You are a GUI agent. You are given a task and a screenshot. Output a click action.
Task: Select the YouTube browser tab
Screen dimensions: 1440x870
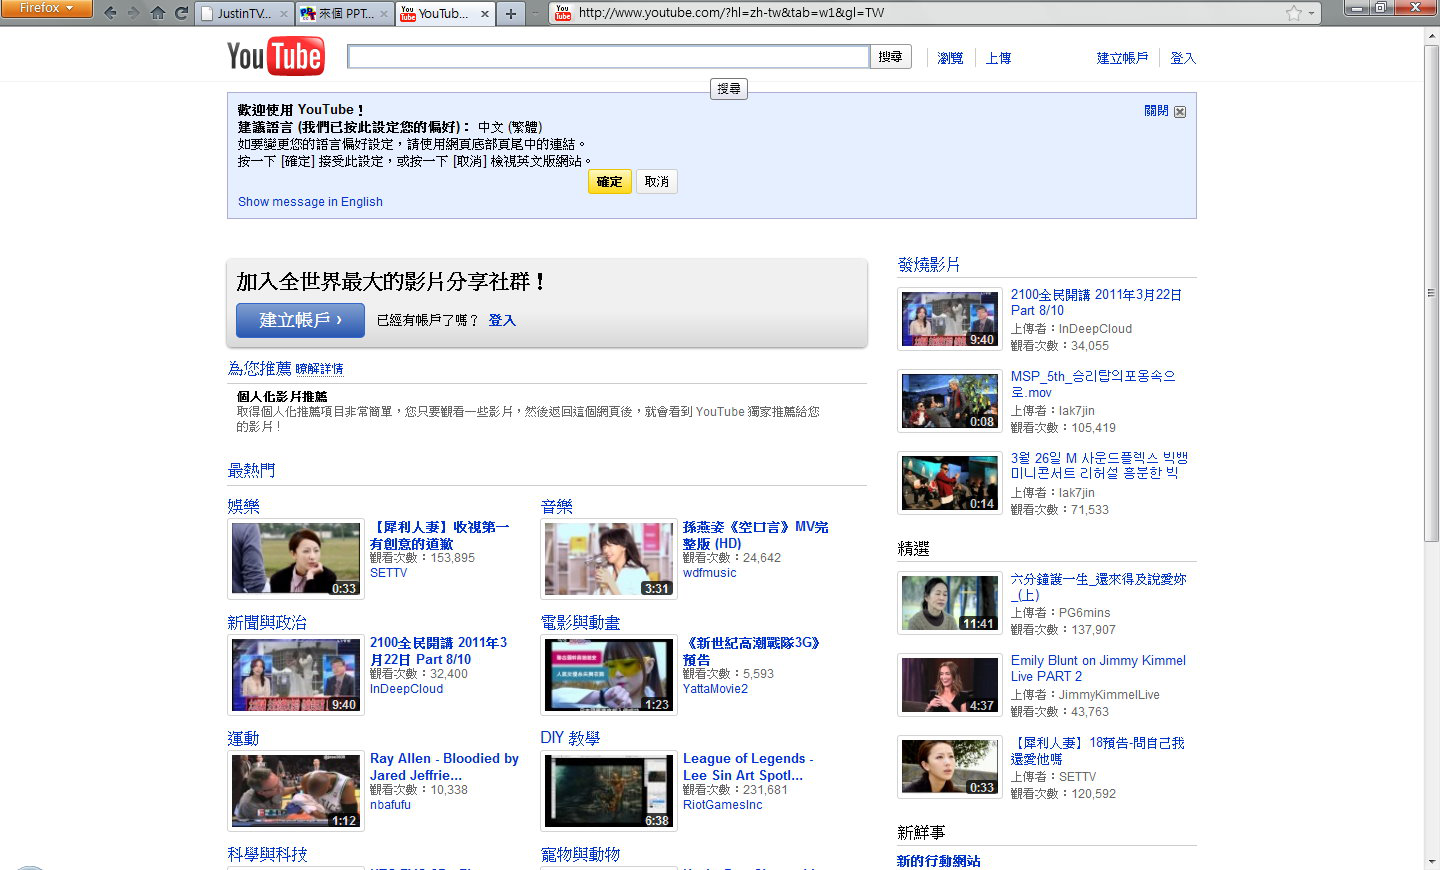point(443,14)
